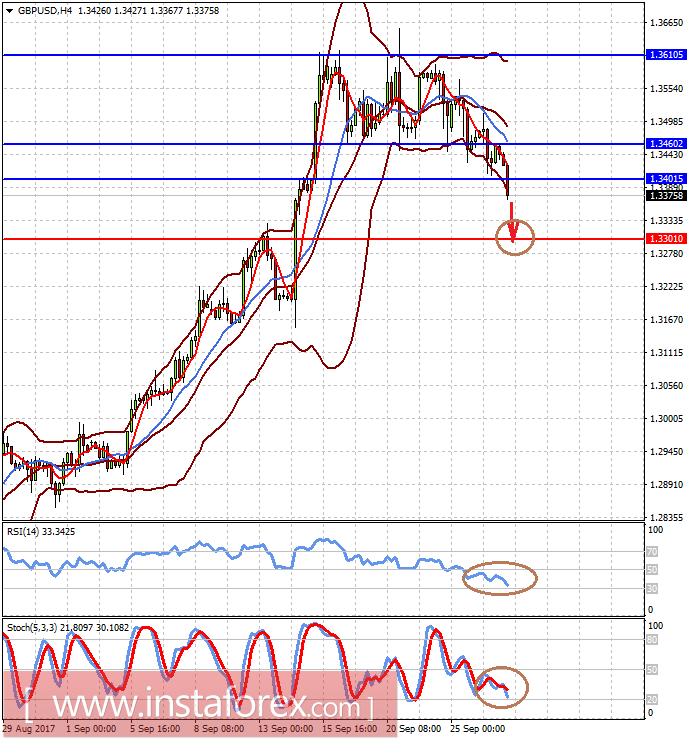Click the GBPUSD,H4 symbol title

coord(44,10)
